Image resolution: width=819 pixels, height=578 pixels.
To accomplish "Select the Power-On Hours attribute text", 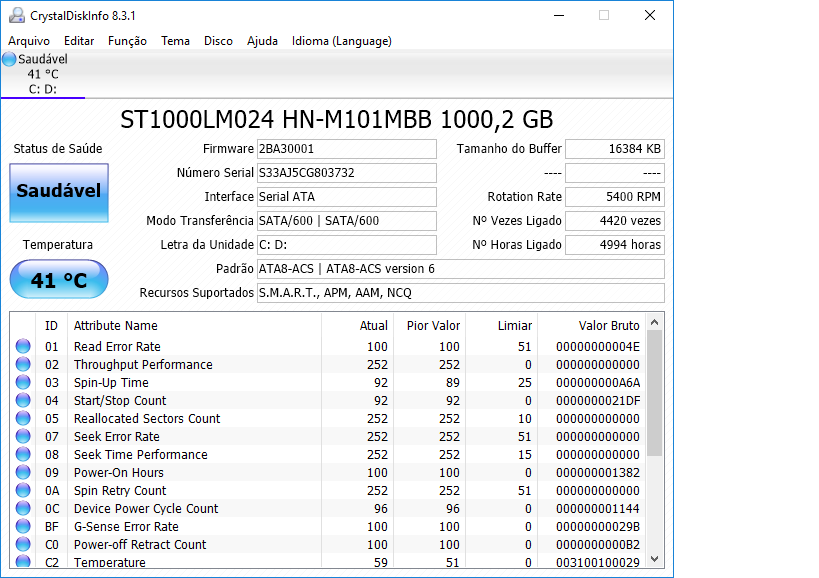I will [119, 473].
